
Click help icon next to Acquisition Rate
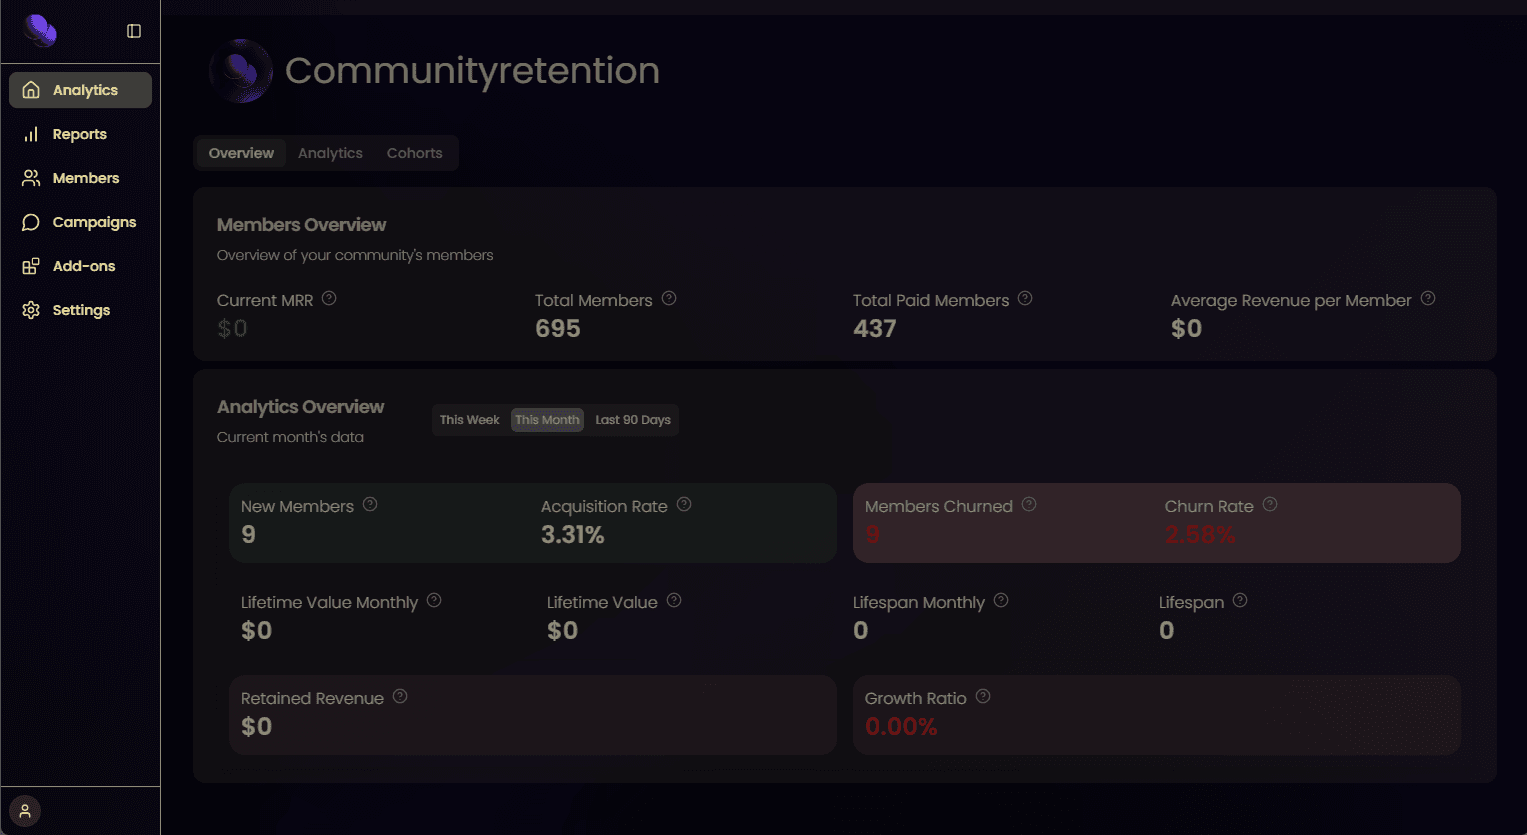(684, 504)
